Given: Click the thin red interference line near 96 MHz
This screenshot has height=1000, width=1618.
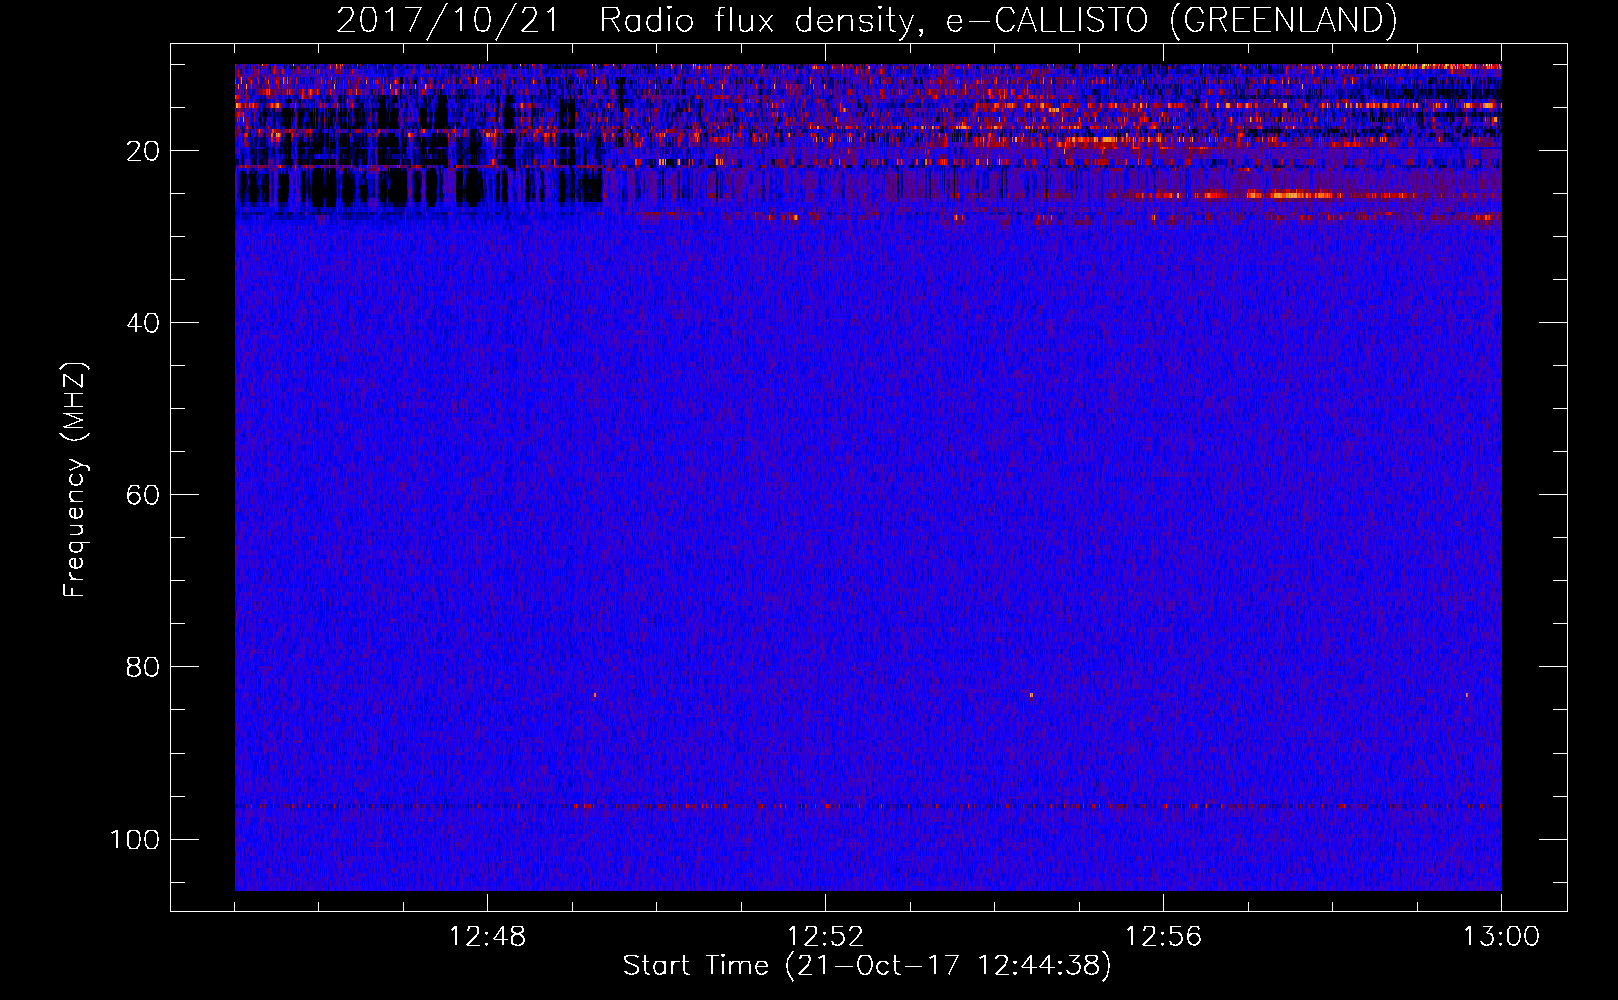Looking at the screenshot, I should (x=868, y=805).
